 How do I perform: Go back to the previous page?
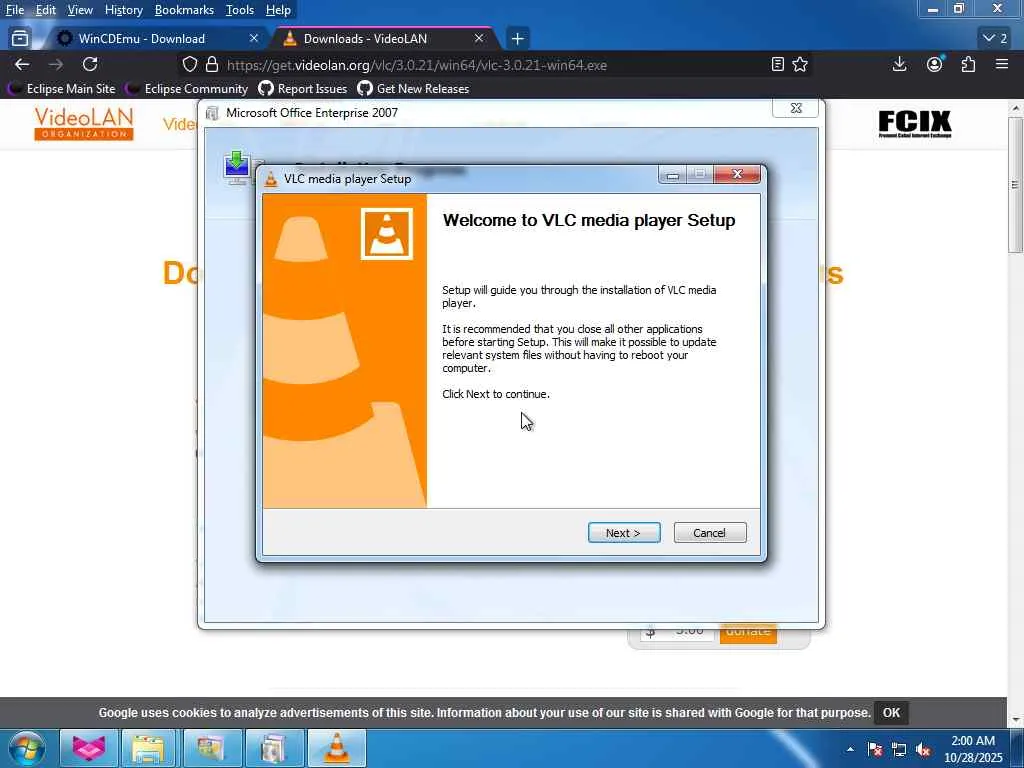[x=22, y=64]
